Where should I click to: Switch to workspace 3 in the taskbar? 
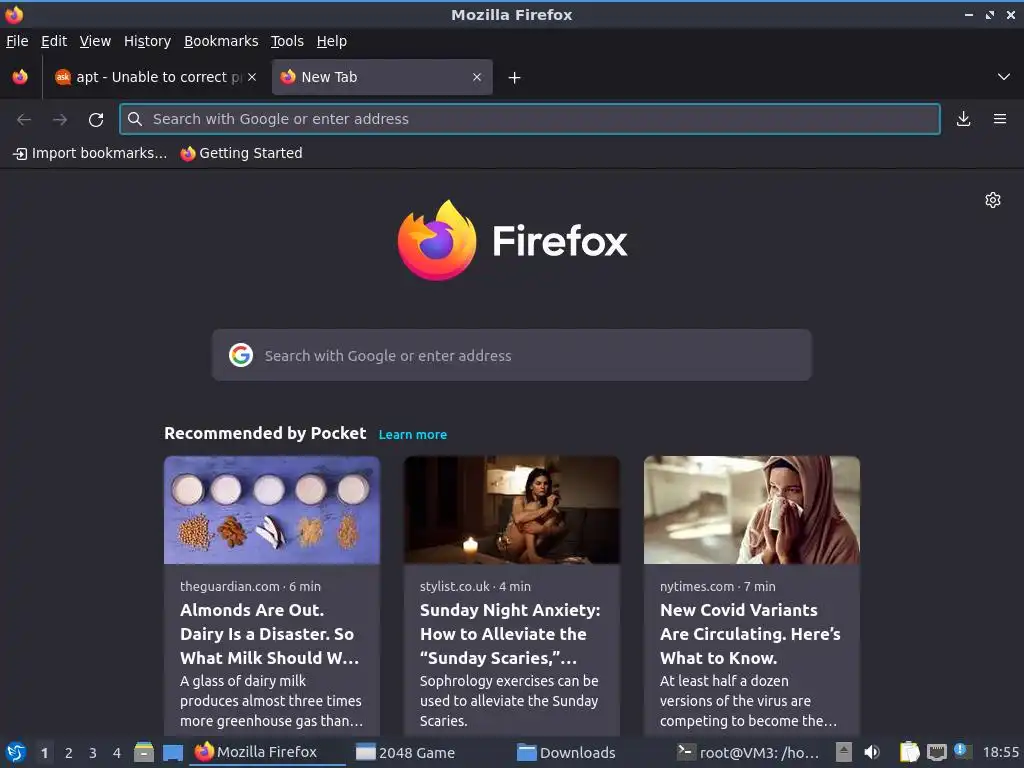93,753
